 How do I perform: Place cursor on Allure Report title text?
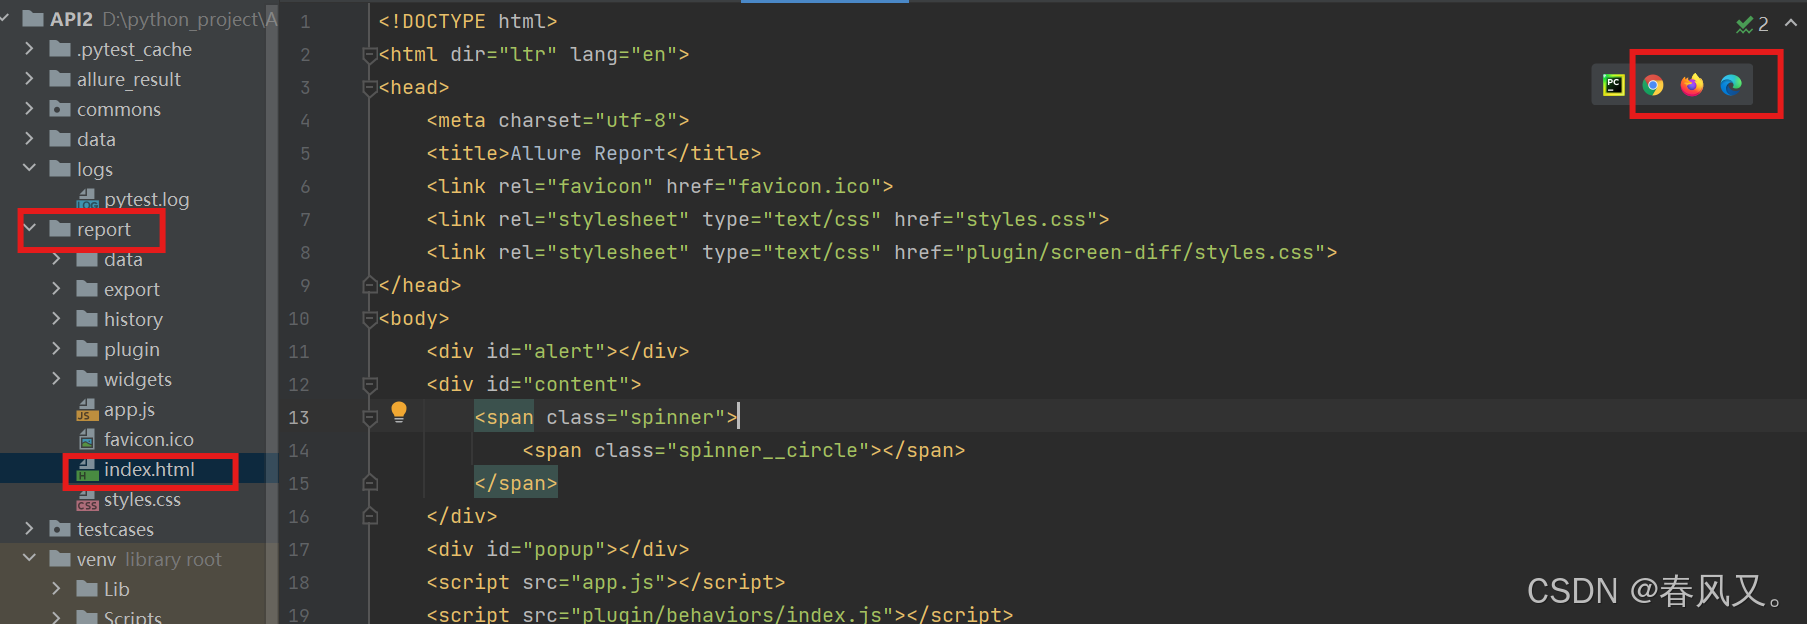click(588, 153)
